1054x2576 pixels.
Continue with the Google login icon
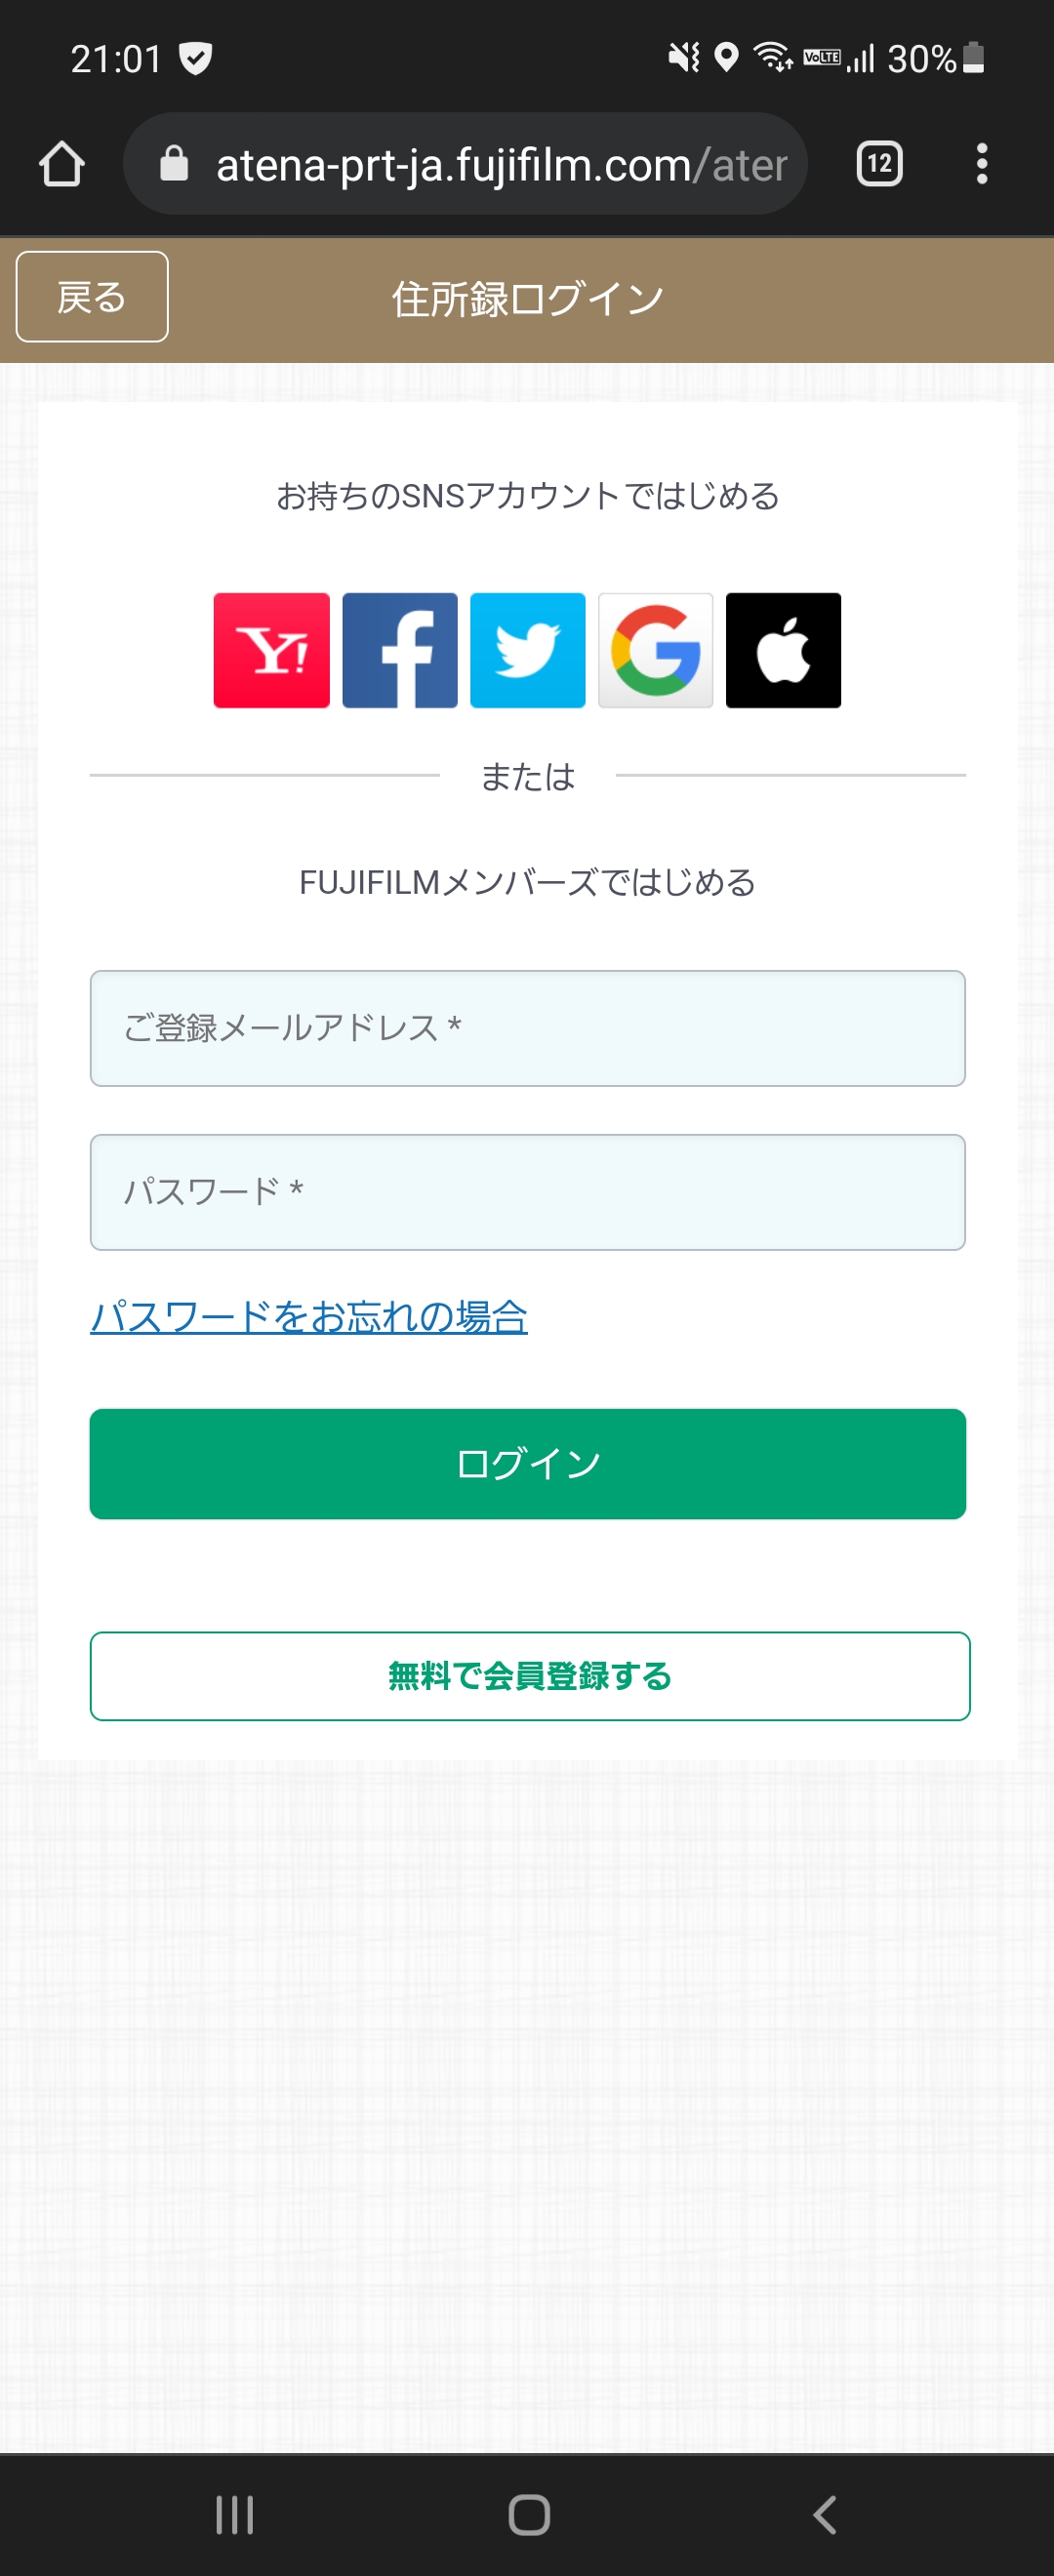655,650
